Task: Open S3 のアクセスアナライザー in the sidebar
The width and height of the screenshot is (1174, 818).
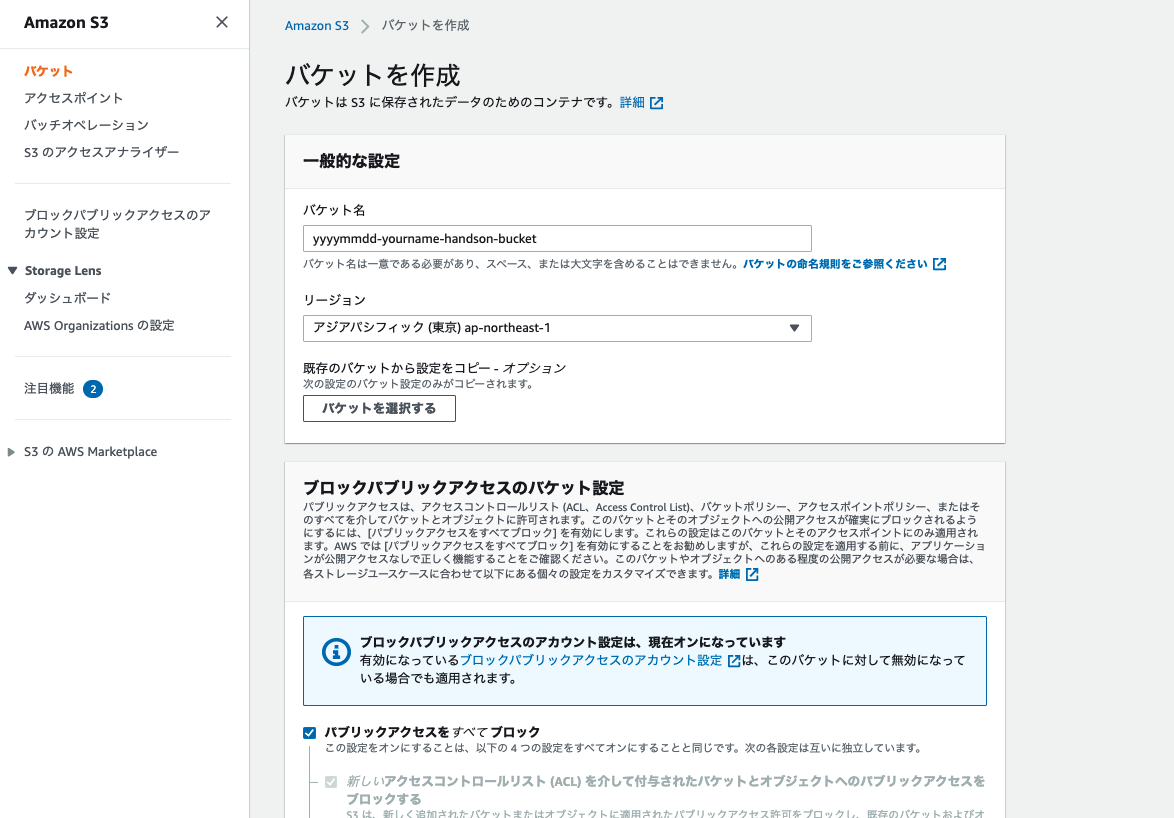Action: coord(101,152)
